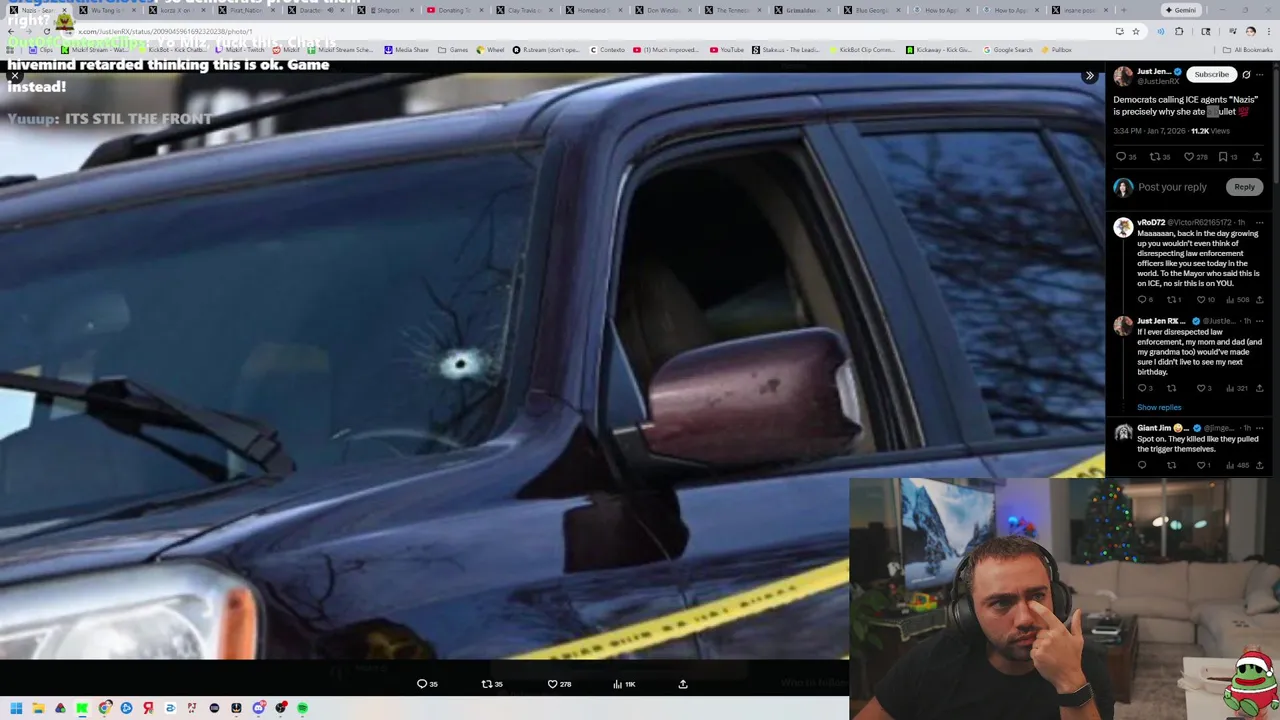This screenshot has height=720, width=1280.
Task: Like the photo using the bottom heart icon
Action: point(552,684)
